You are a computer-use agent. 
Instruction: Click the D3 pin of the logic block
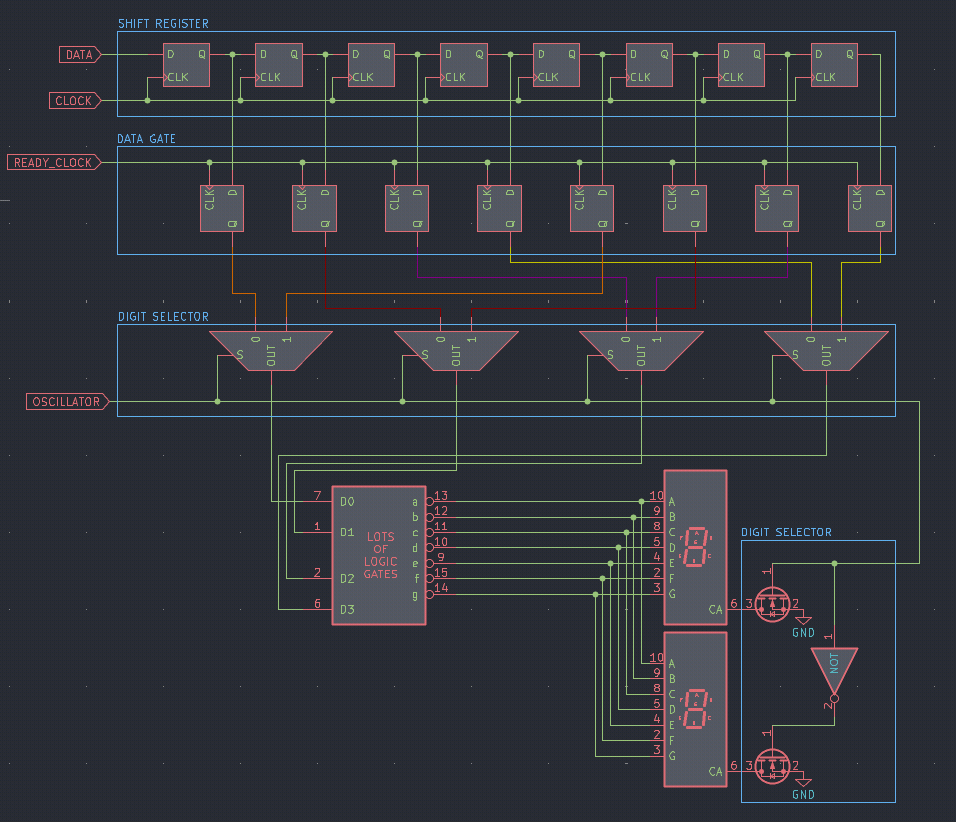347,610
